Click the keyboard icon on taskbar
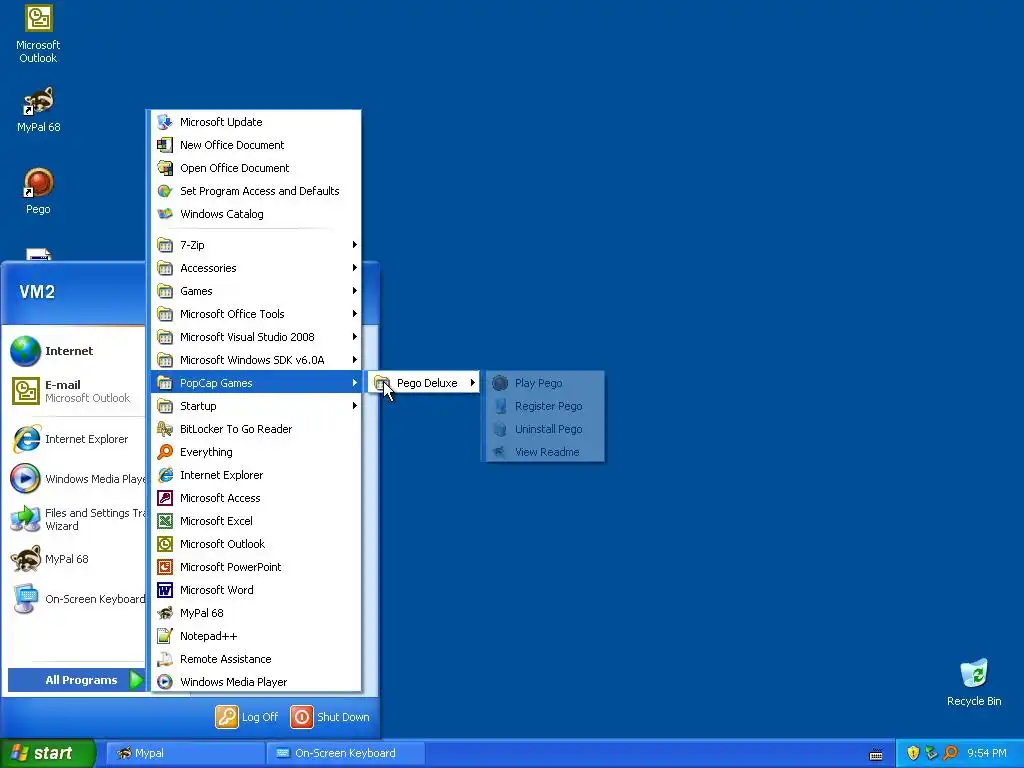Image resolution: width=1024 pixels, height=768 pixels. [x=876, y=755]
